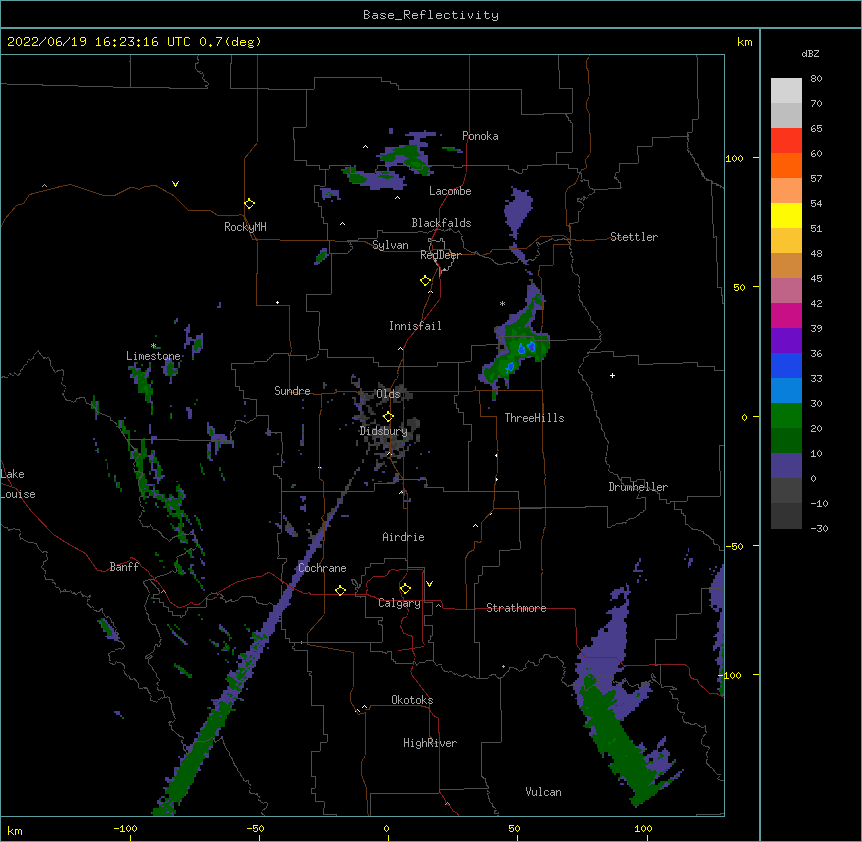Click the magenta 42 dBZ legend swatch

point(786,315)
